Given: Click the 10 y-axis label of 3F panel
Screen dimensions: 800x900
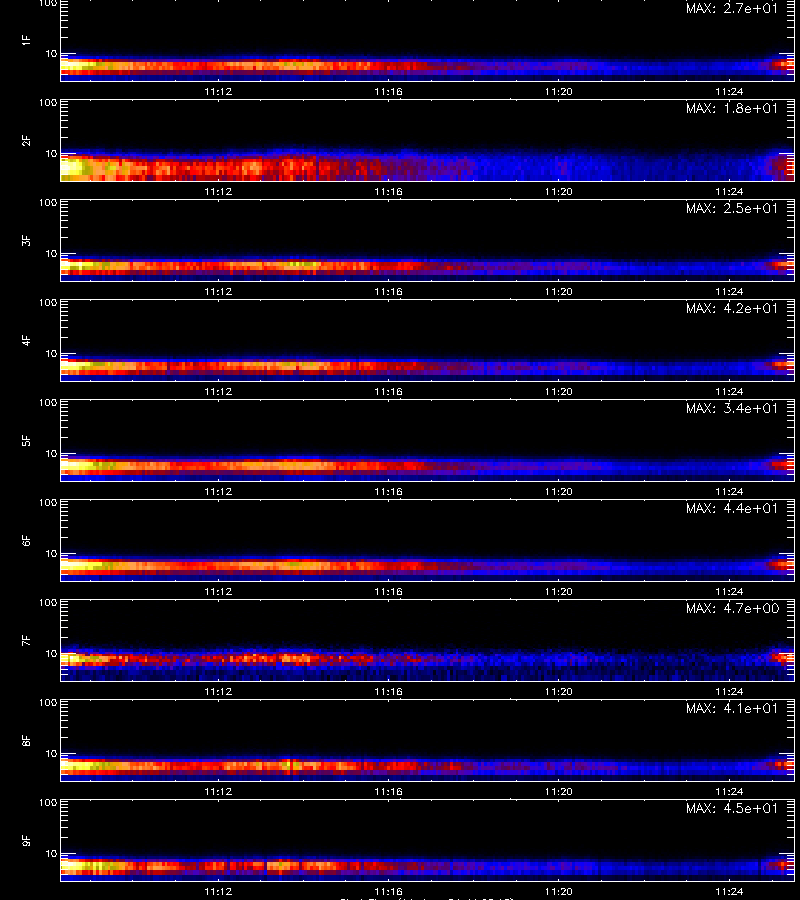Looking at the screenshot, I should pos(52,254).
